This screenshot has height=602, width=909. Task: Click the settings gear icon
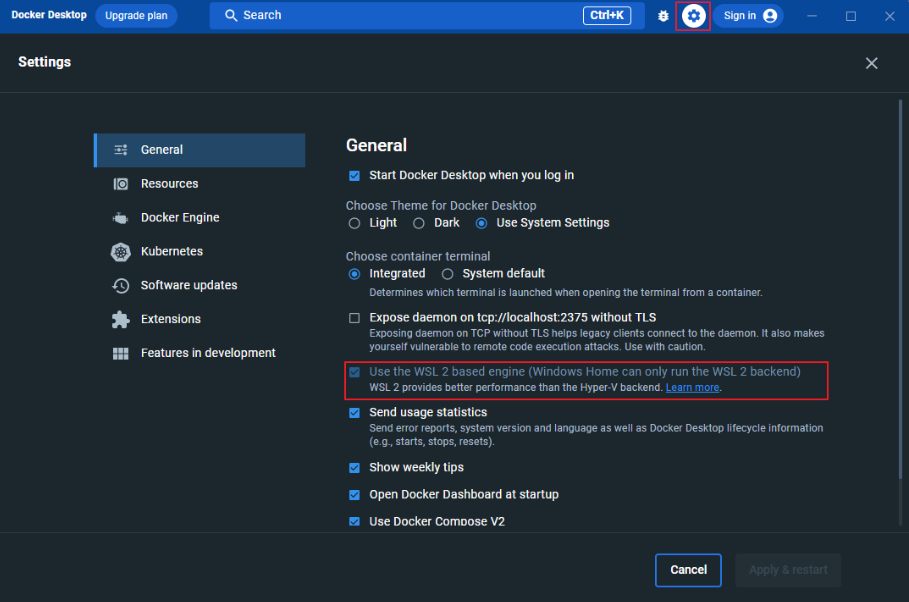tap(693, 16)
